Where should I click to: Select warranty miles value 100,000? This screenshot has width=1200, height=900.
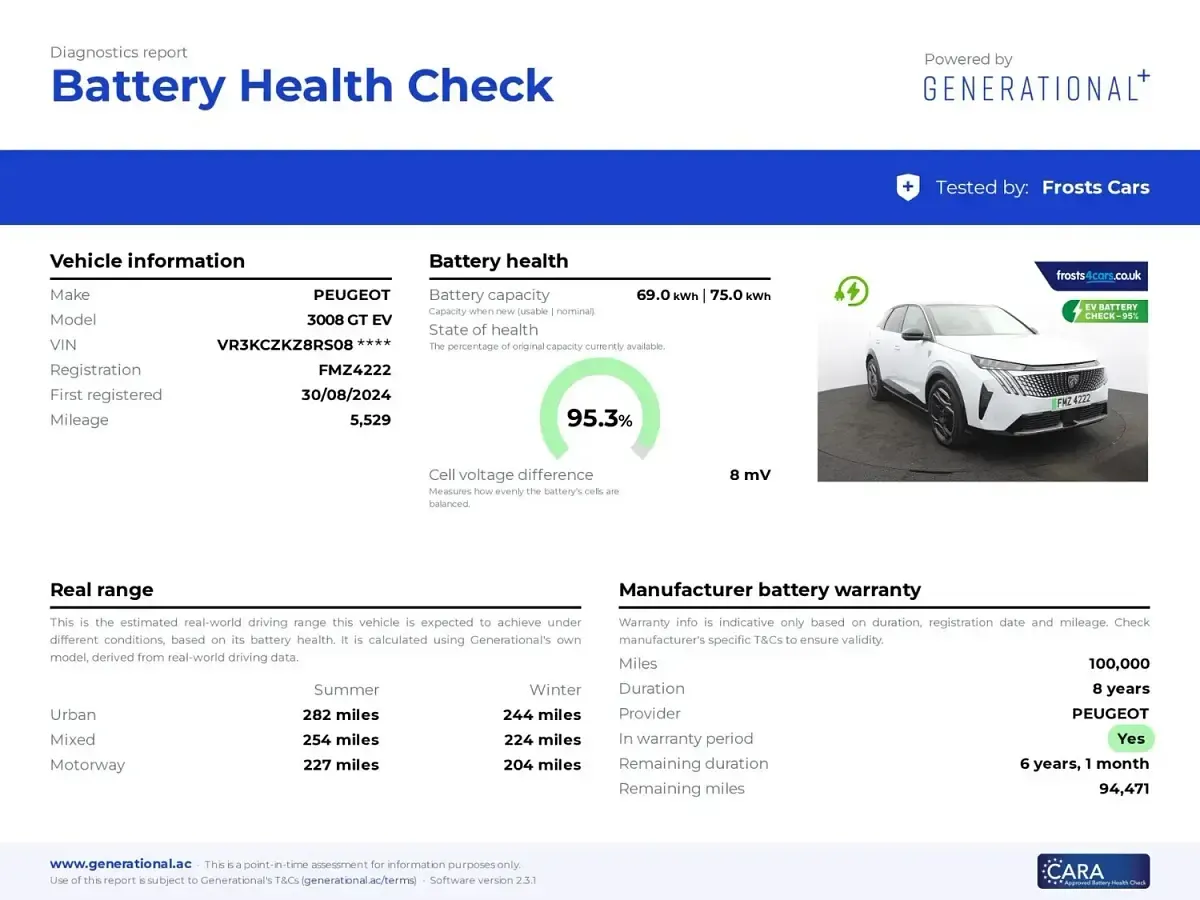(x=1119, y=664)
